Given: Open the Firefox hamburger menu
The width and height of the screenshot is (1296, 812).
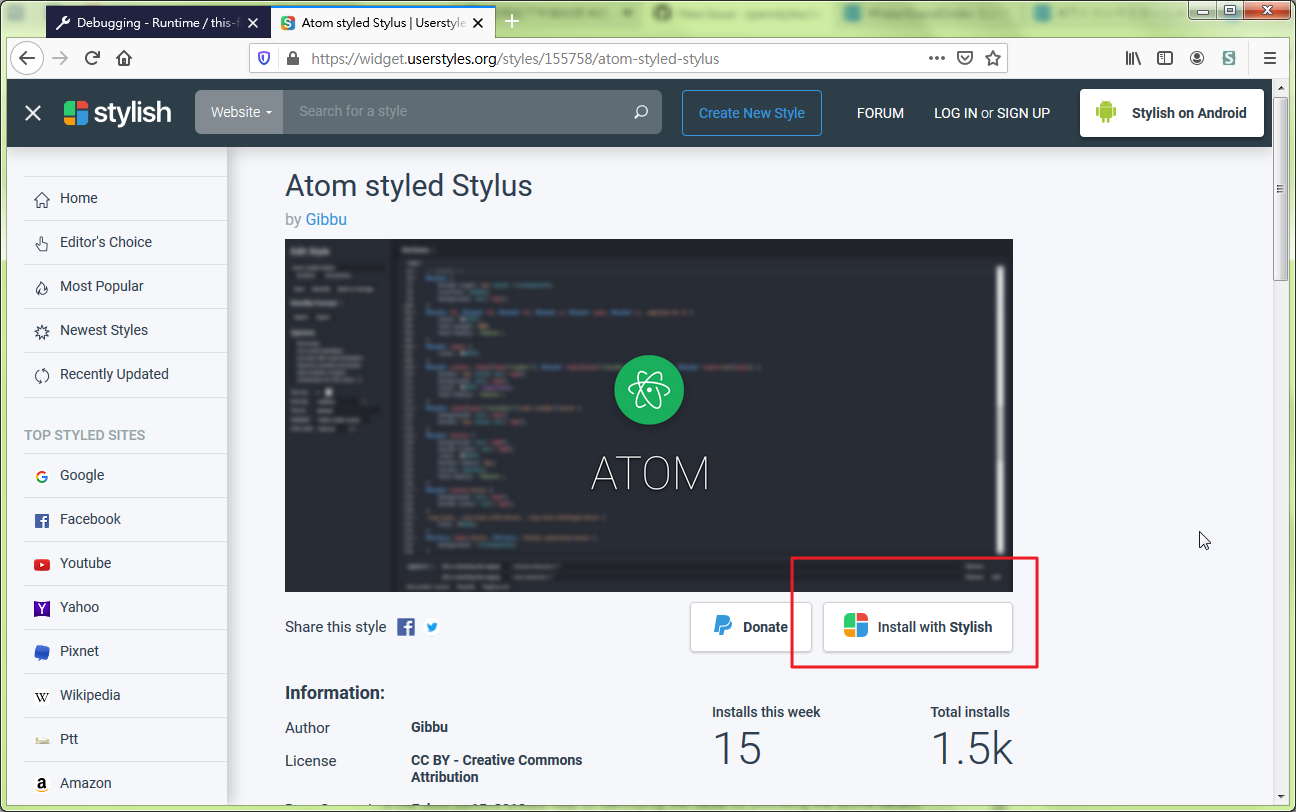Looking at the screenshot, I should click(1269, 58).
